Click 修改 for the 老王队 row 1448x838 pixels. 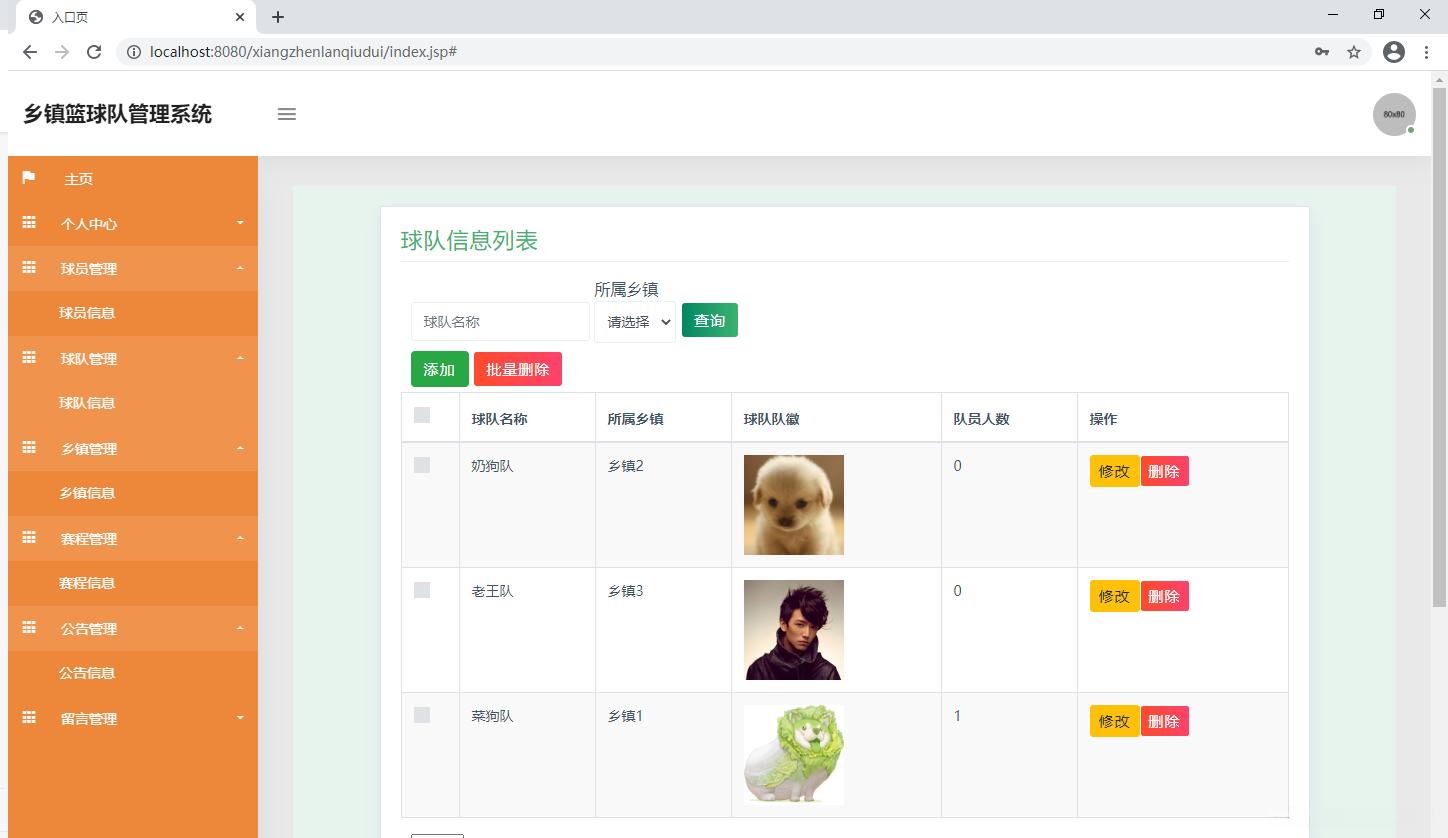pos(1114,596)
